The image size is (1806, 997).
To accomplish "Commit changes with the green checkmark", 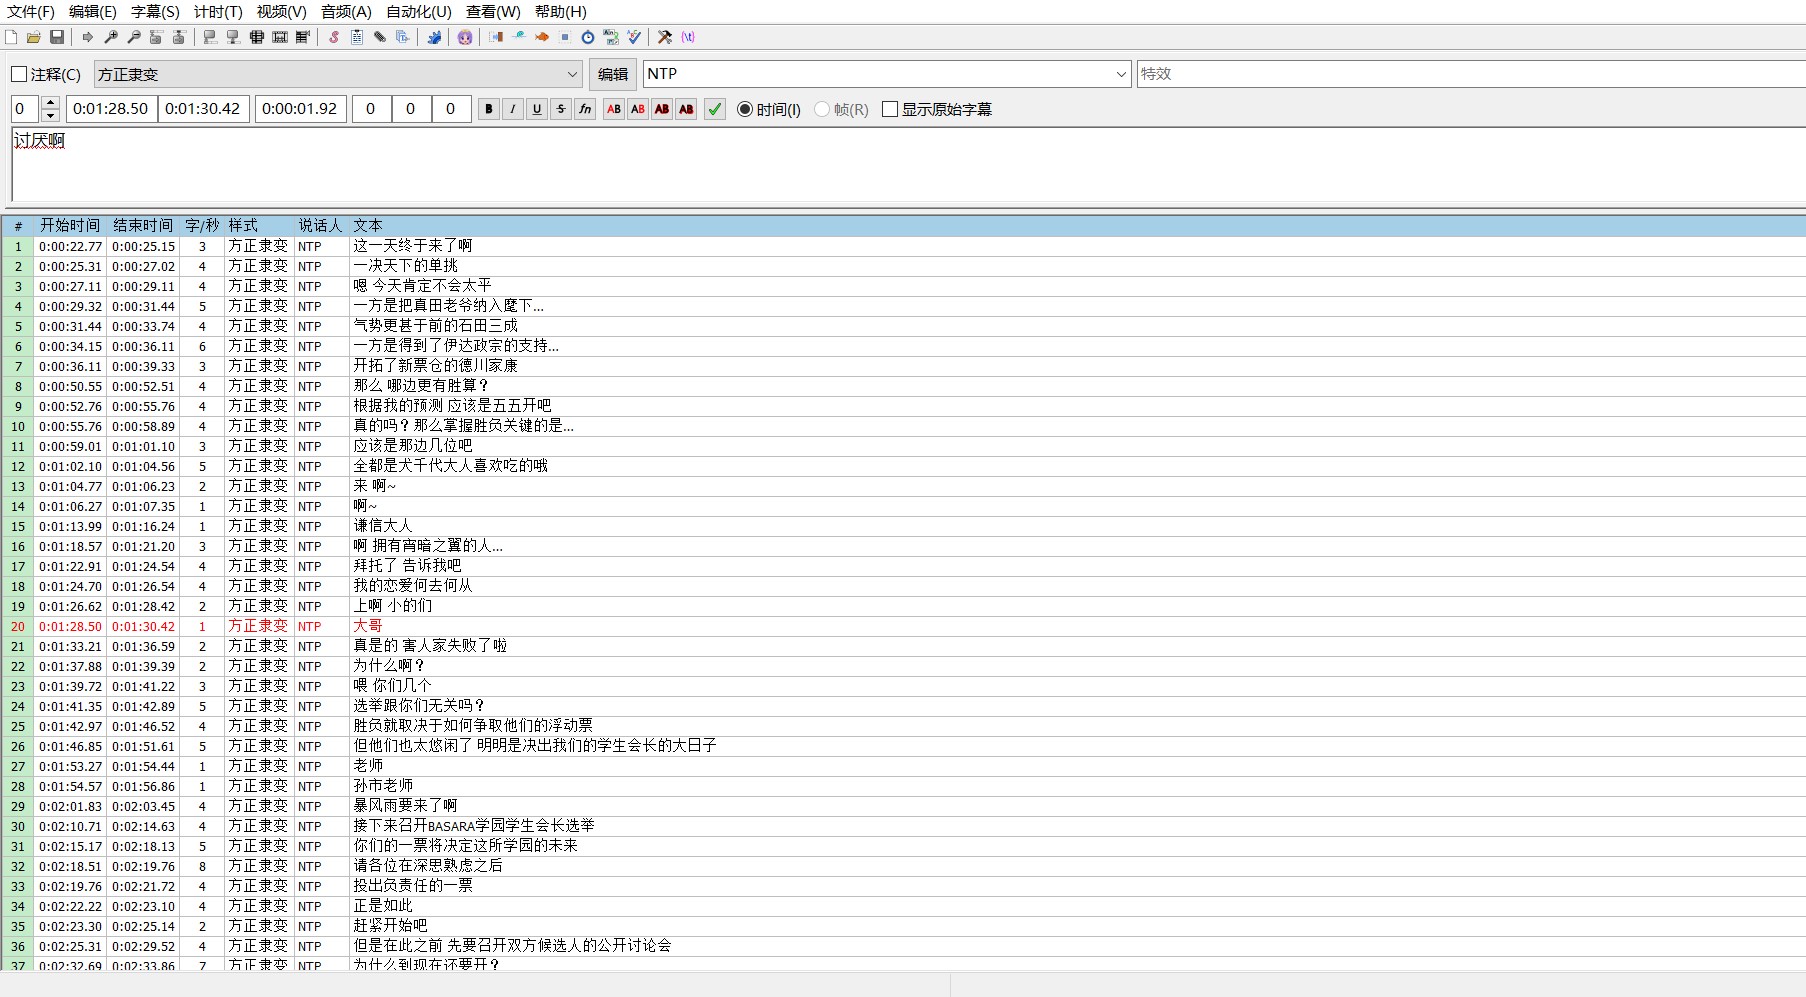I will [x=715, y=109].
